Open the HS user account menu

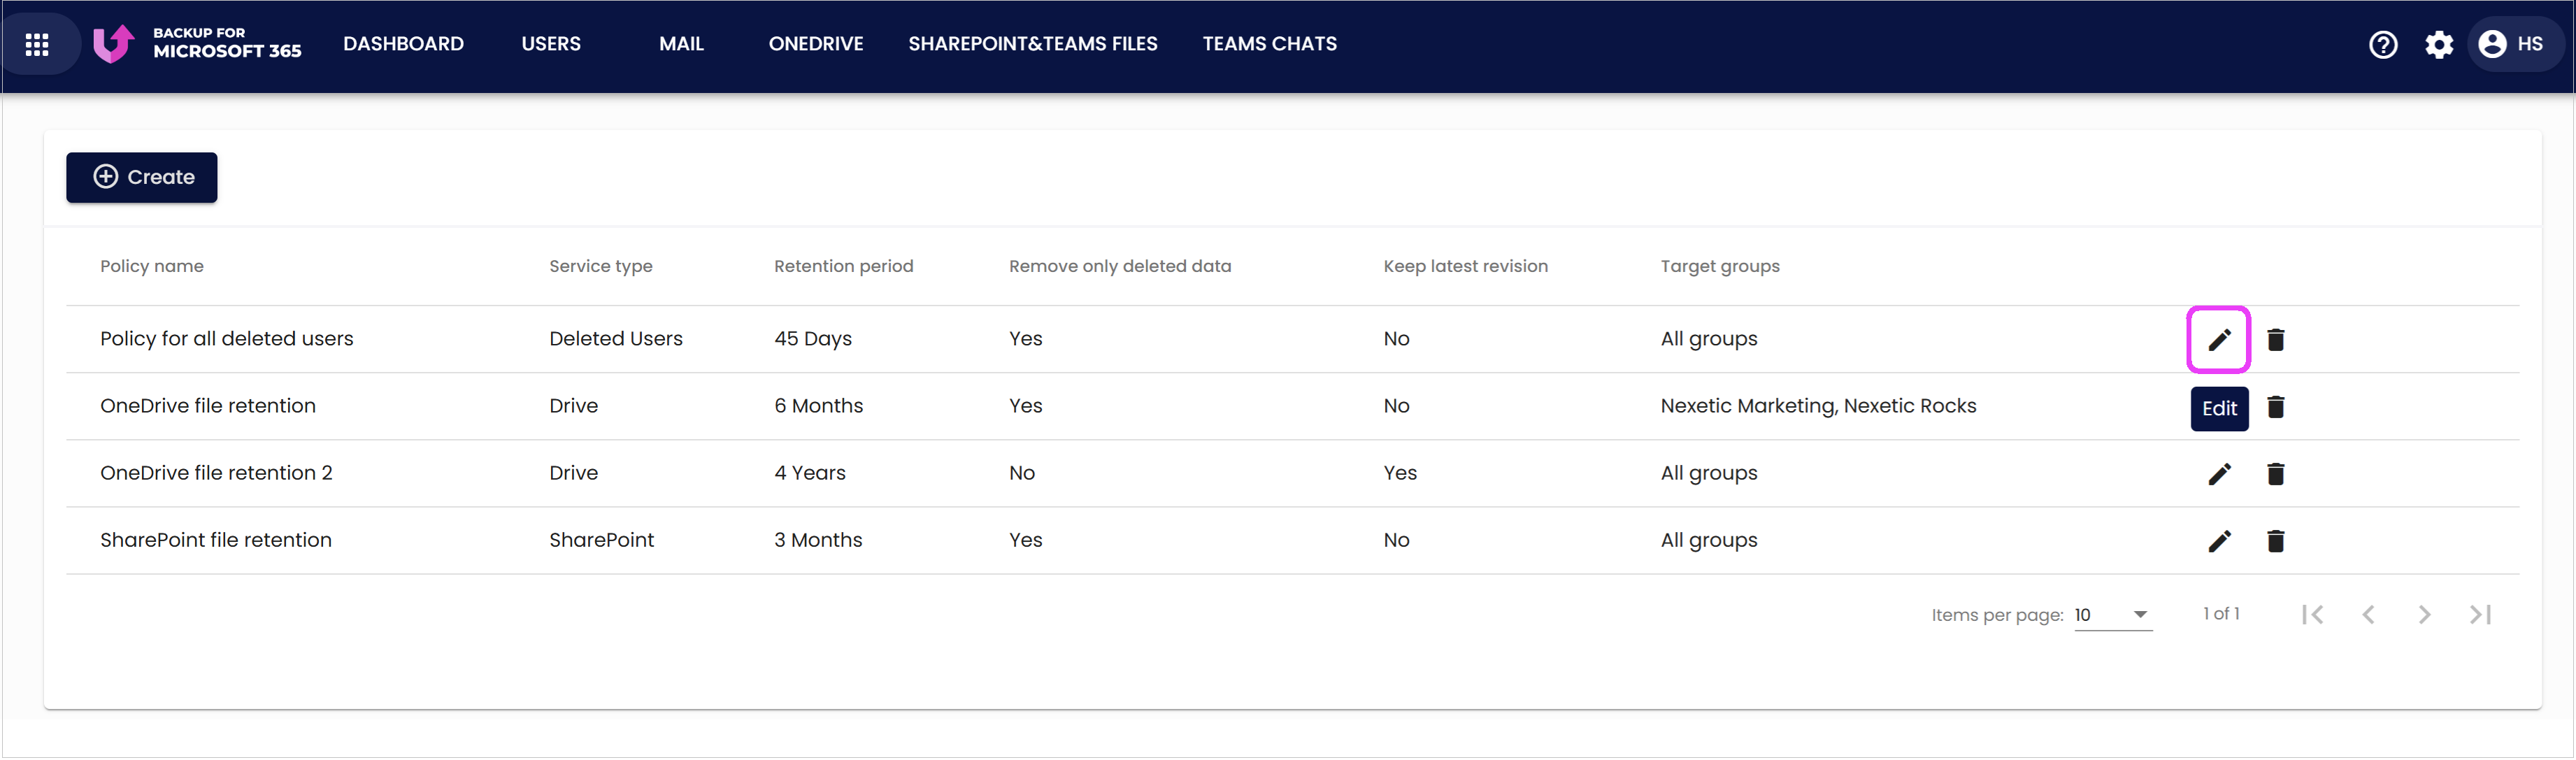click(x=2511, y=44)
